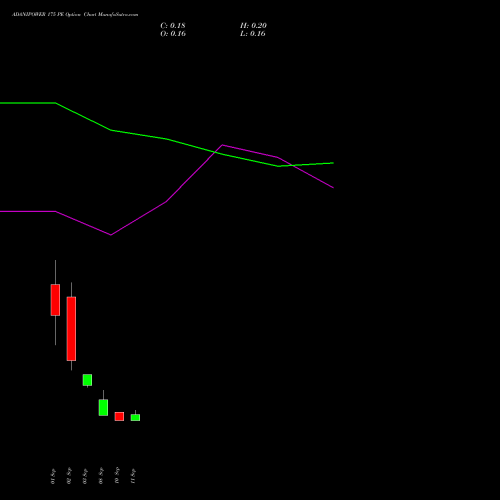Select the open value O: 0.16

[173, 34]
